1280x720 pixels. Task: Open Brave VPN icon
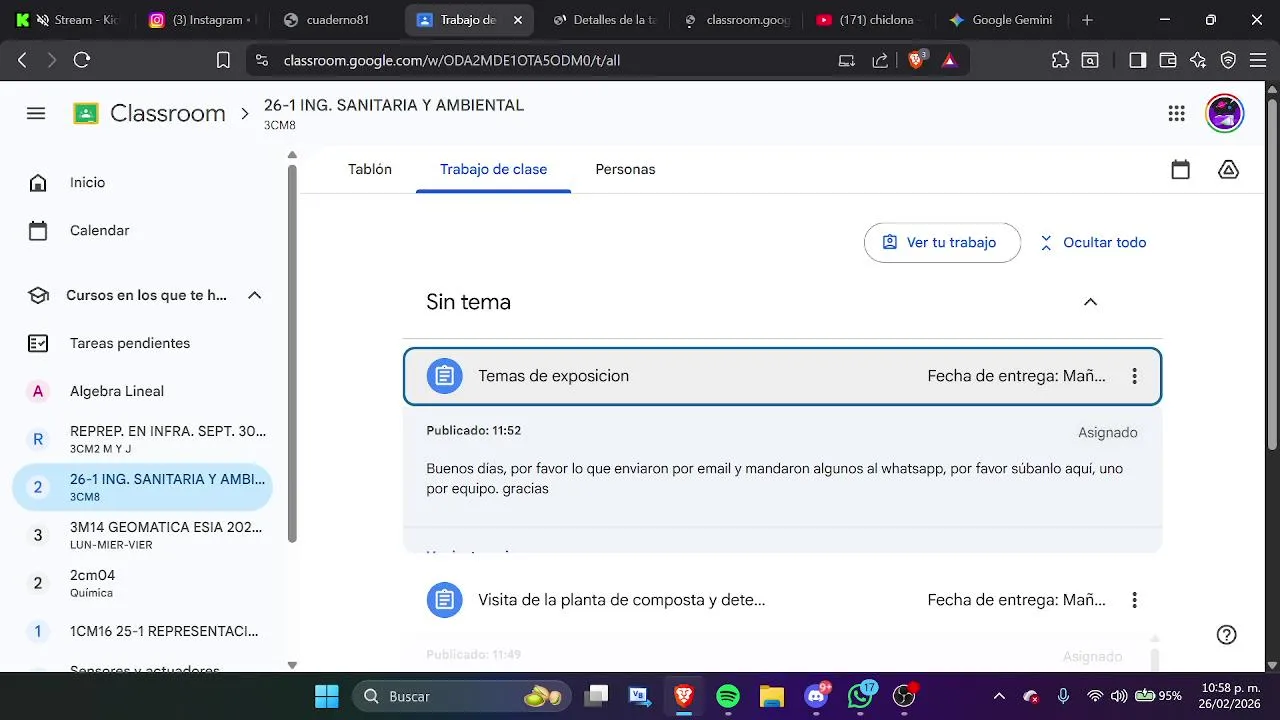[1229, 60]
